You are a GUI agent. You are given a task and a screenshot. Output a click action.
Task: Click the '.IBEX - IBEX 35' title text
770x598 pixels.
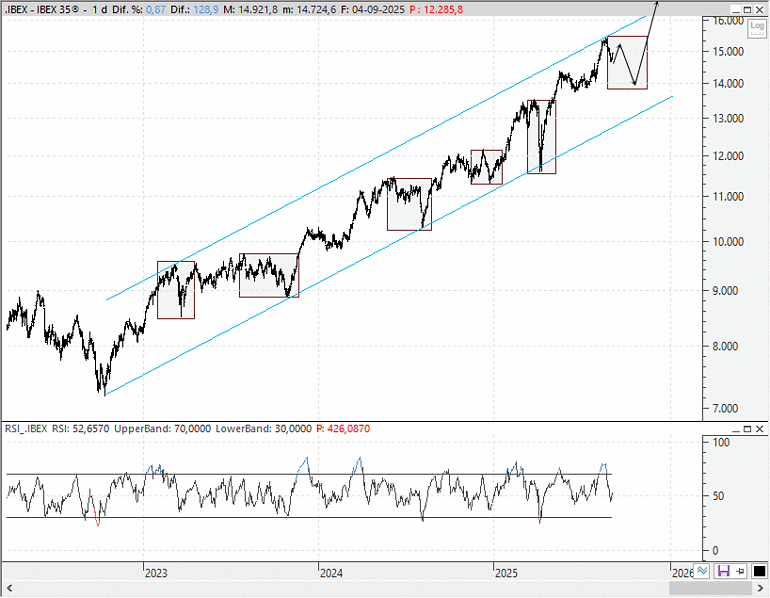[42, 9]
